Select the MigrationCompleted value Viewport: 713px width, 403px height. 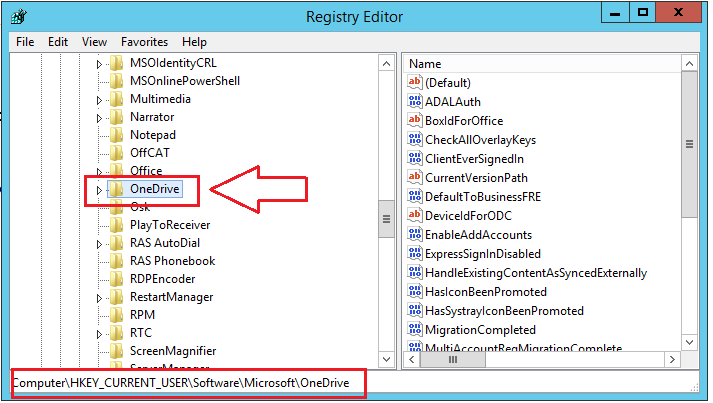pos(480,330)
